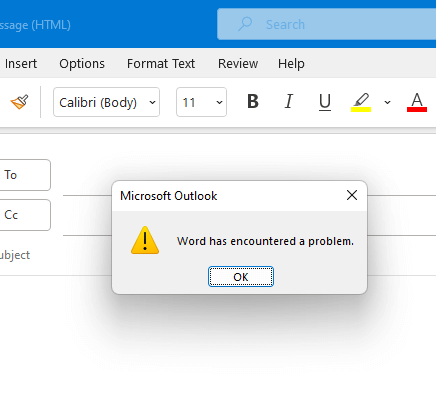Click the "Word has encountered a problem." message
The image size is (436, 403).
tap(265, 241)
